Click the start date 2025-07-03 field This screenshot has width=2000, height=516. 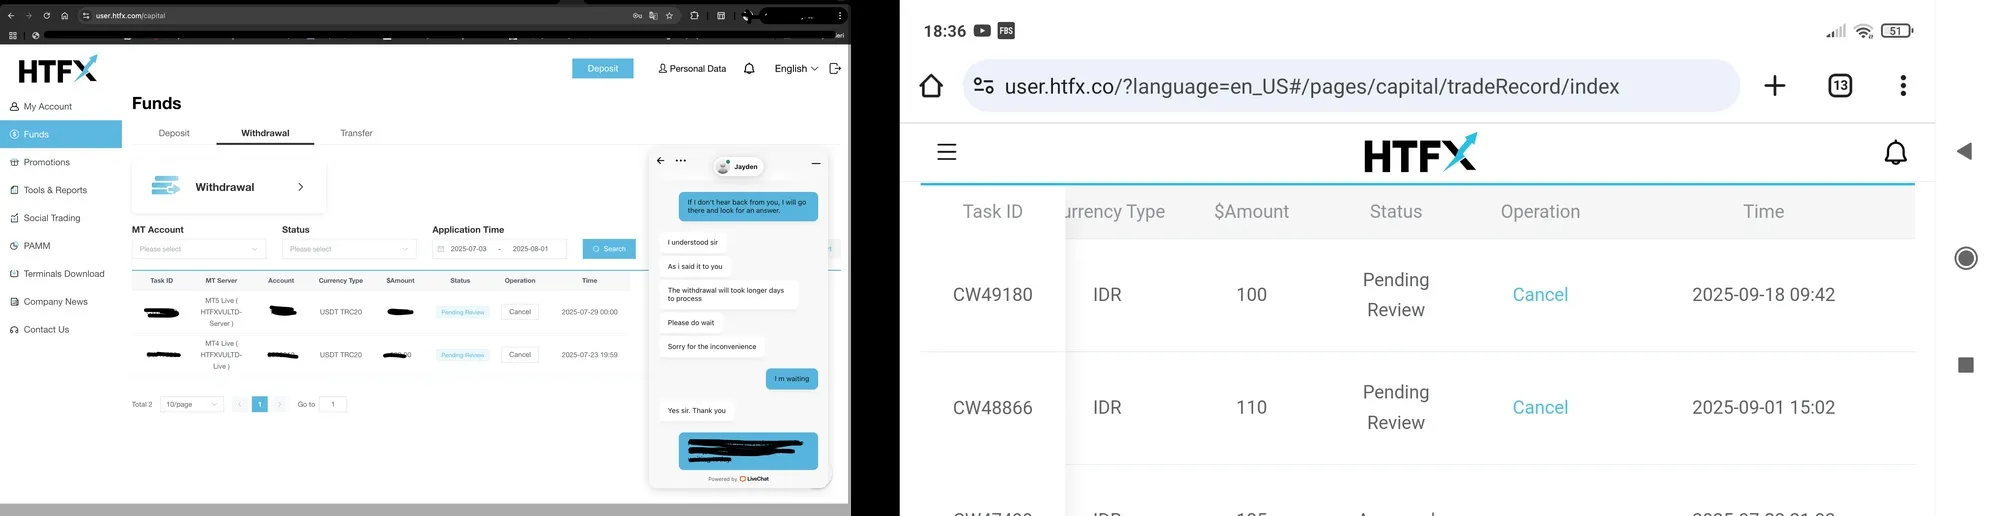click(468, 249)
